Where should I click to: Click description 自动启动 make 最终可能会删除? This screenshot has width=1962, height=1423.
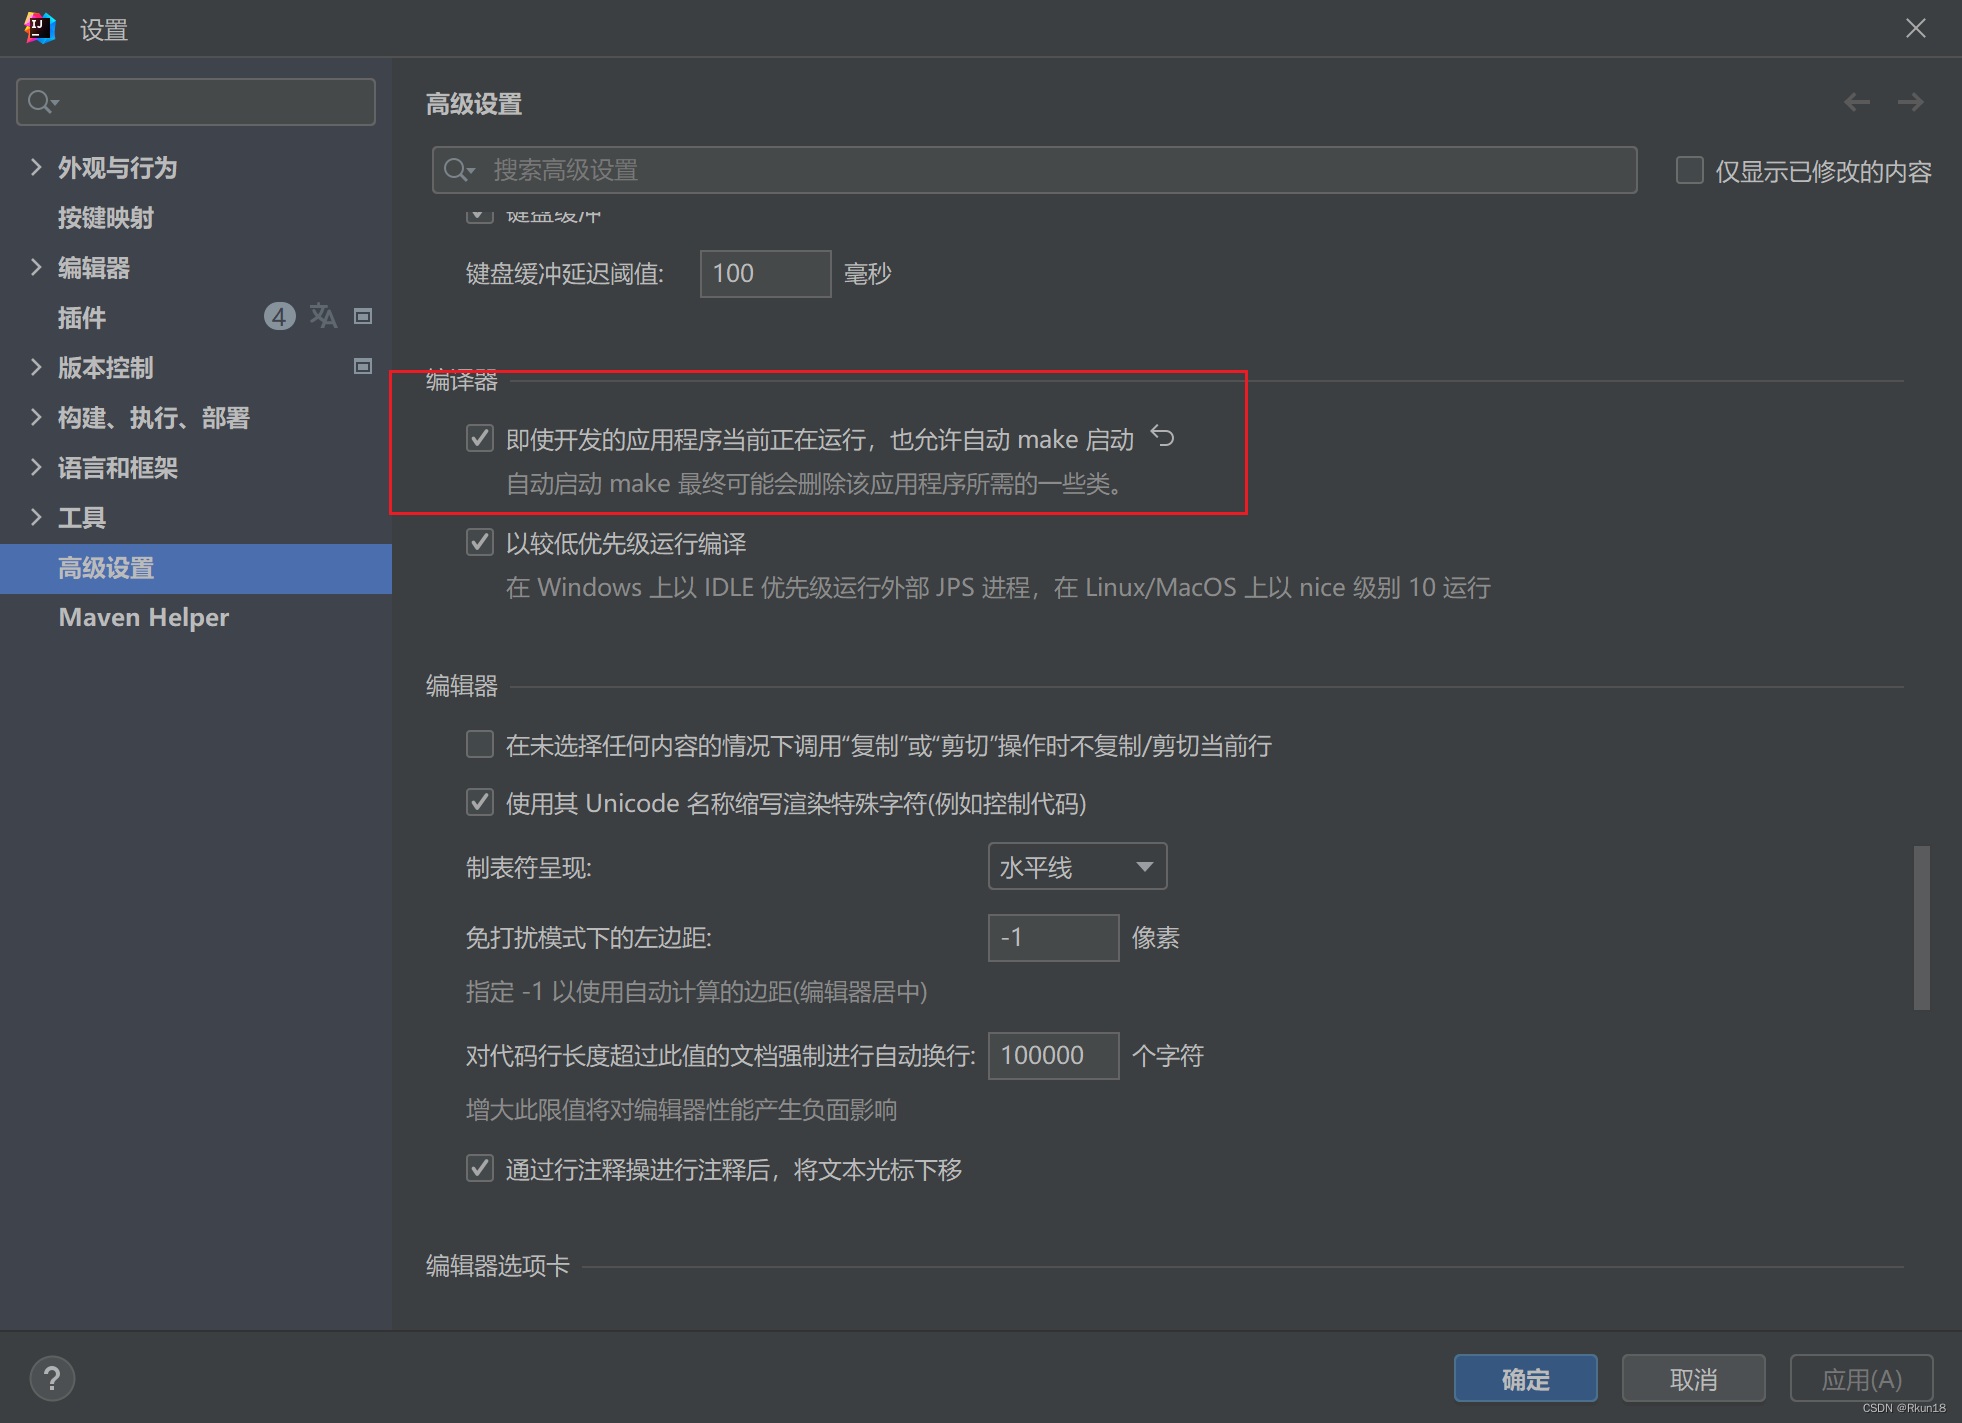817,484
